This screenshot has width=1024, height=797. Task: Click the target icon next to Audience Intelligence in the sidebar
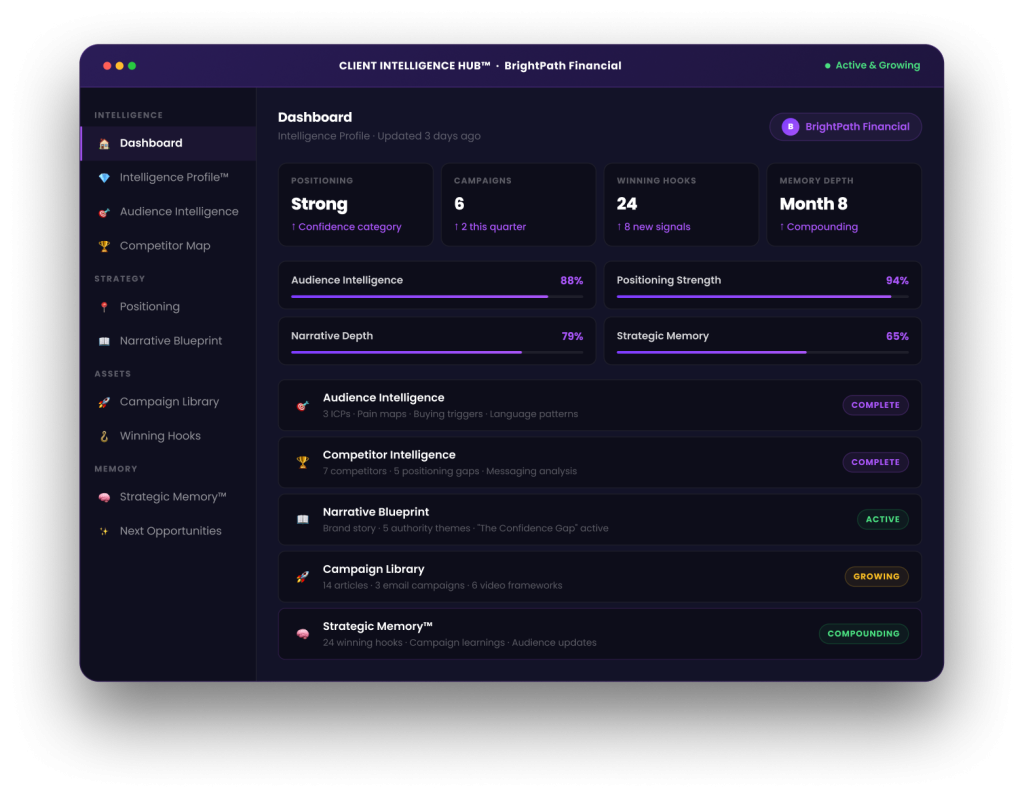[104, 212]
